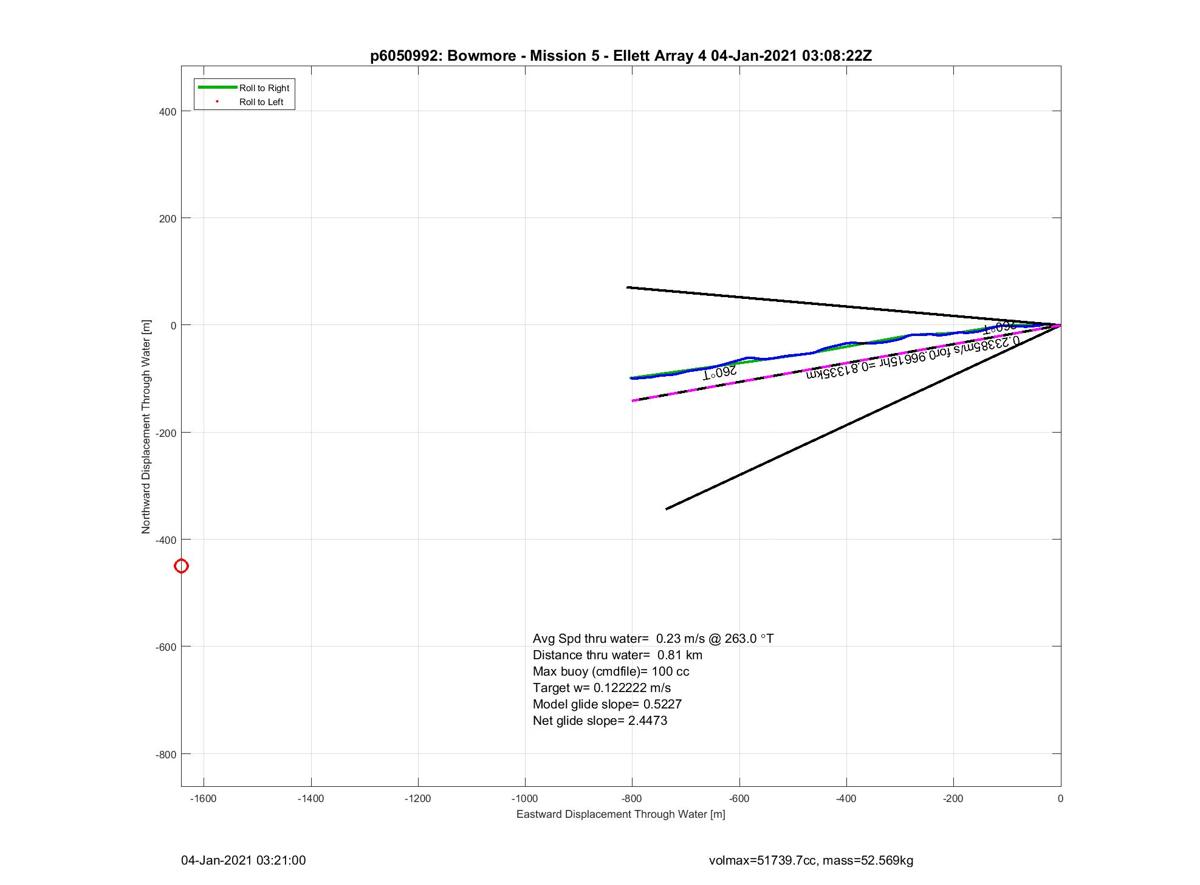The height and width of the screenshot is (885, 1200).
Task: Click the 200 tick on the Northward axis
Action: coord(166,219)
